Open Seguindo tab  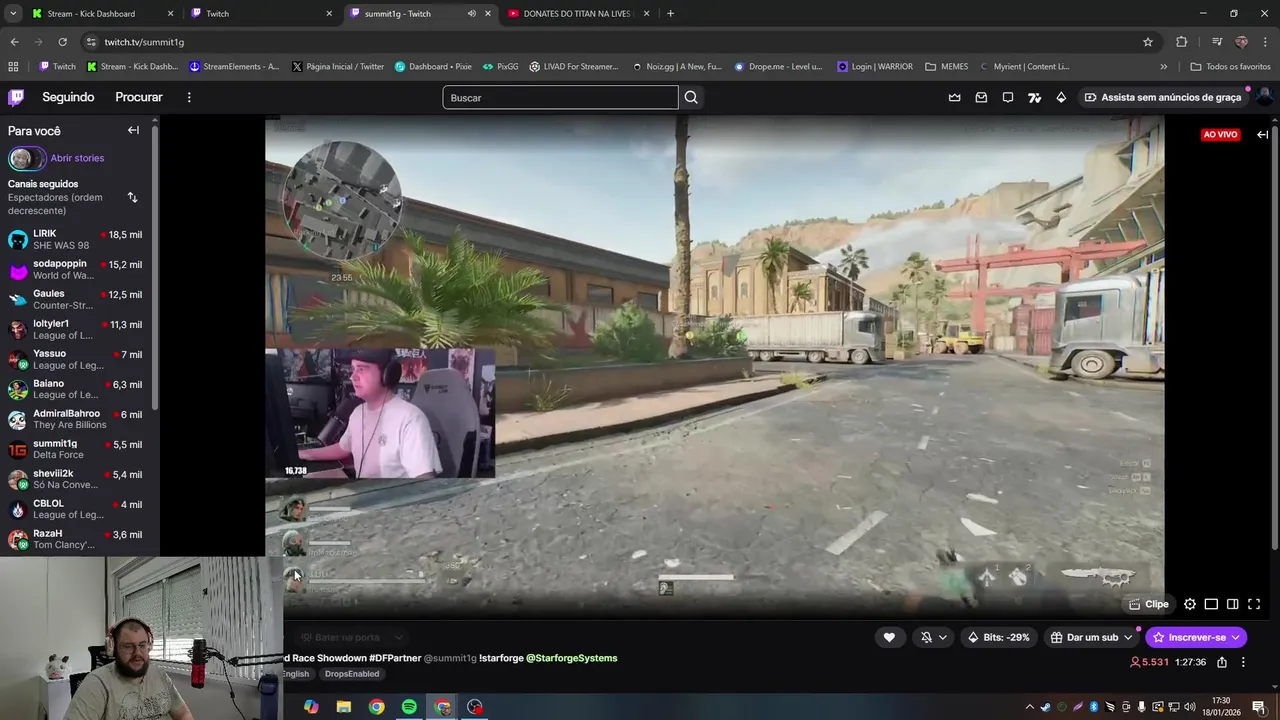[68, 97]
